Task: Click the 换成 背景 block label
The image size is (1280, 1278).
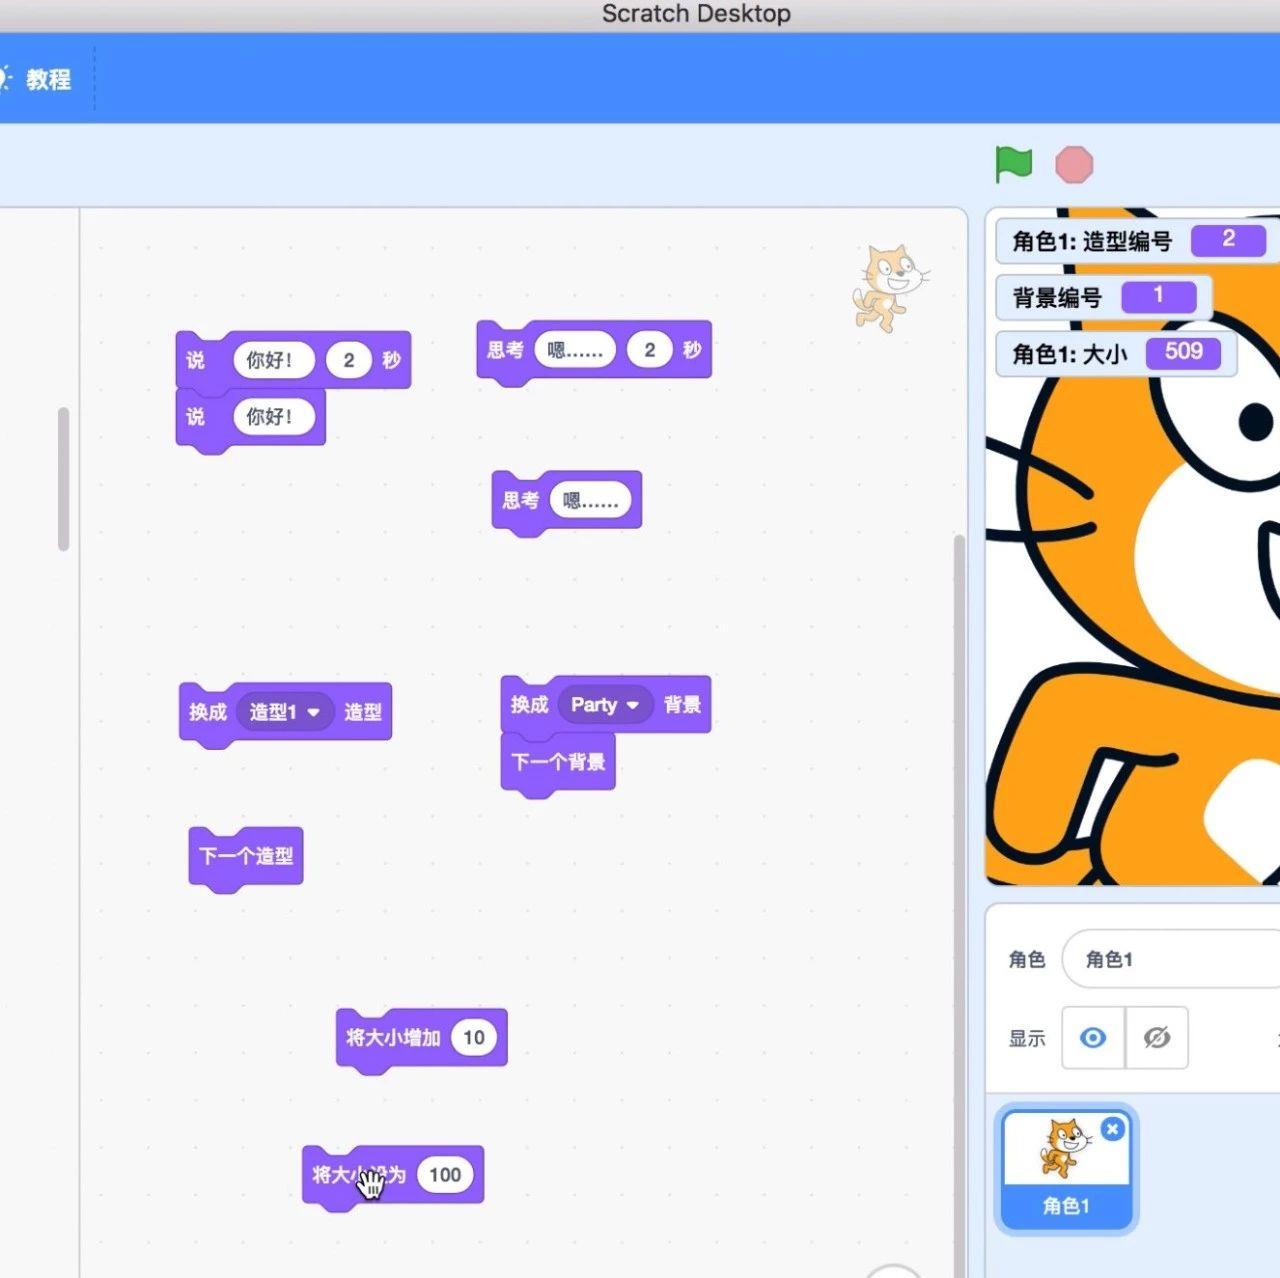Action: (x=529, y=705)
